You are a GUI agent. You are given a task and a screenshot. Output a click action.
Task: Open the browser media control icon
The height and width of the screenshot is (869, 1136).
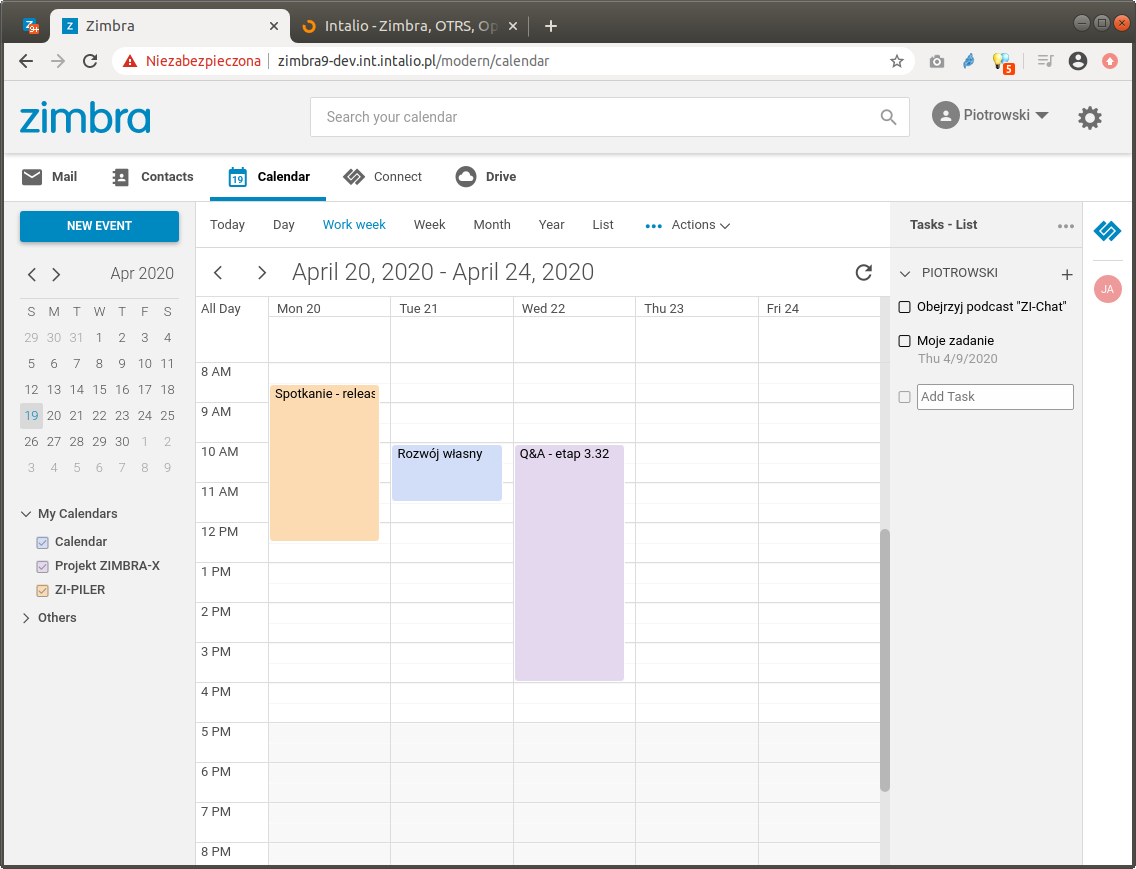(x=1045, y=61)
